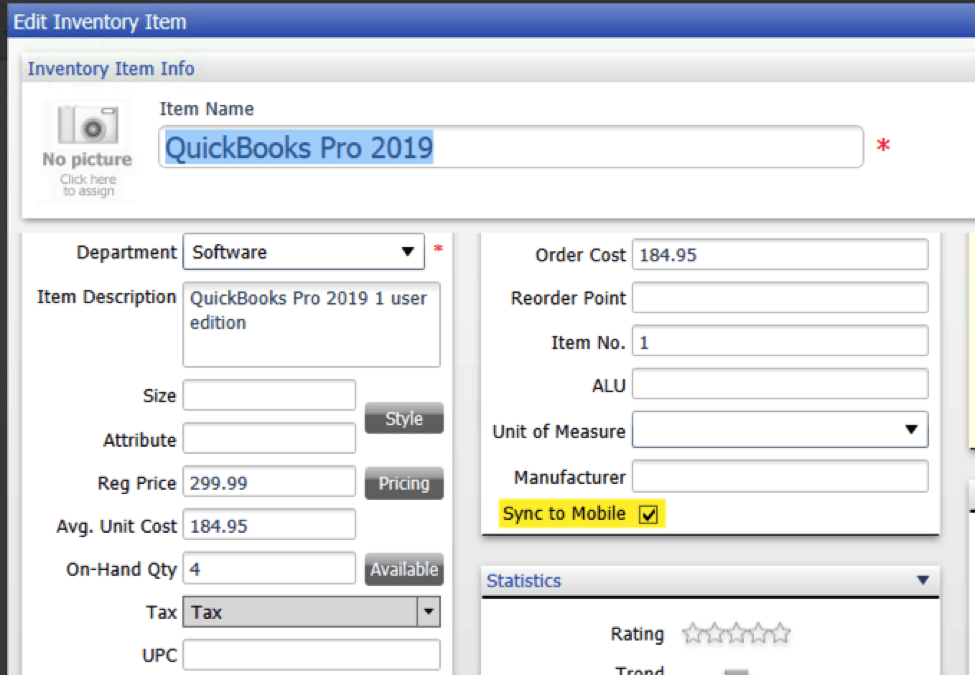Collapse the Statistics section arrow
975x675 pixels.
click(x=923, y=581)
